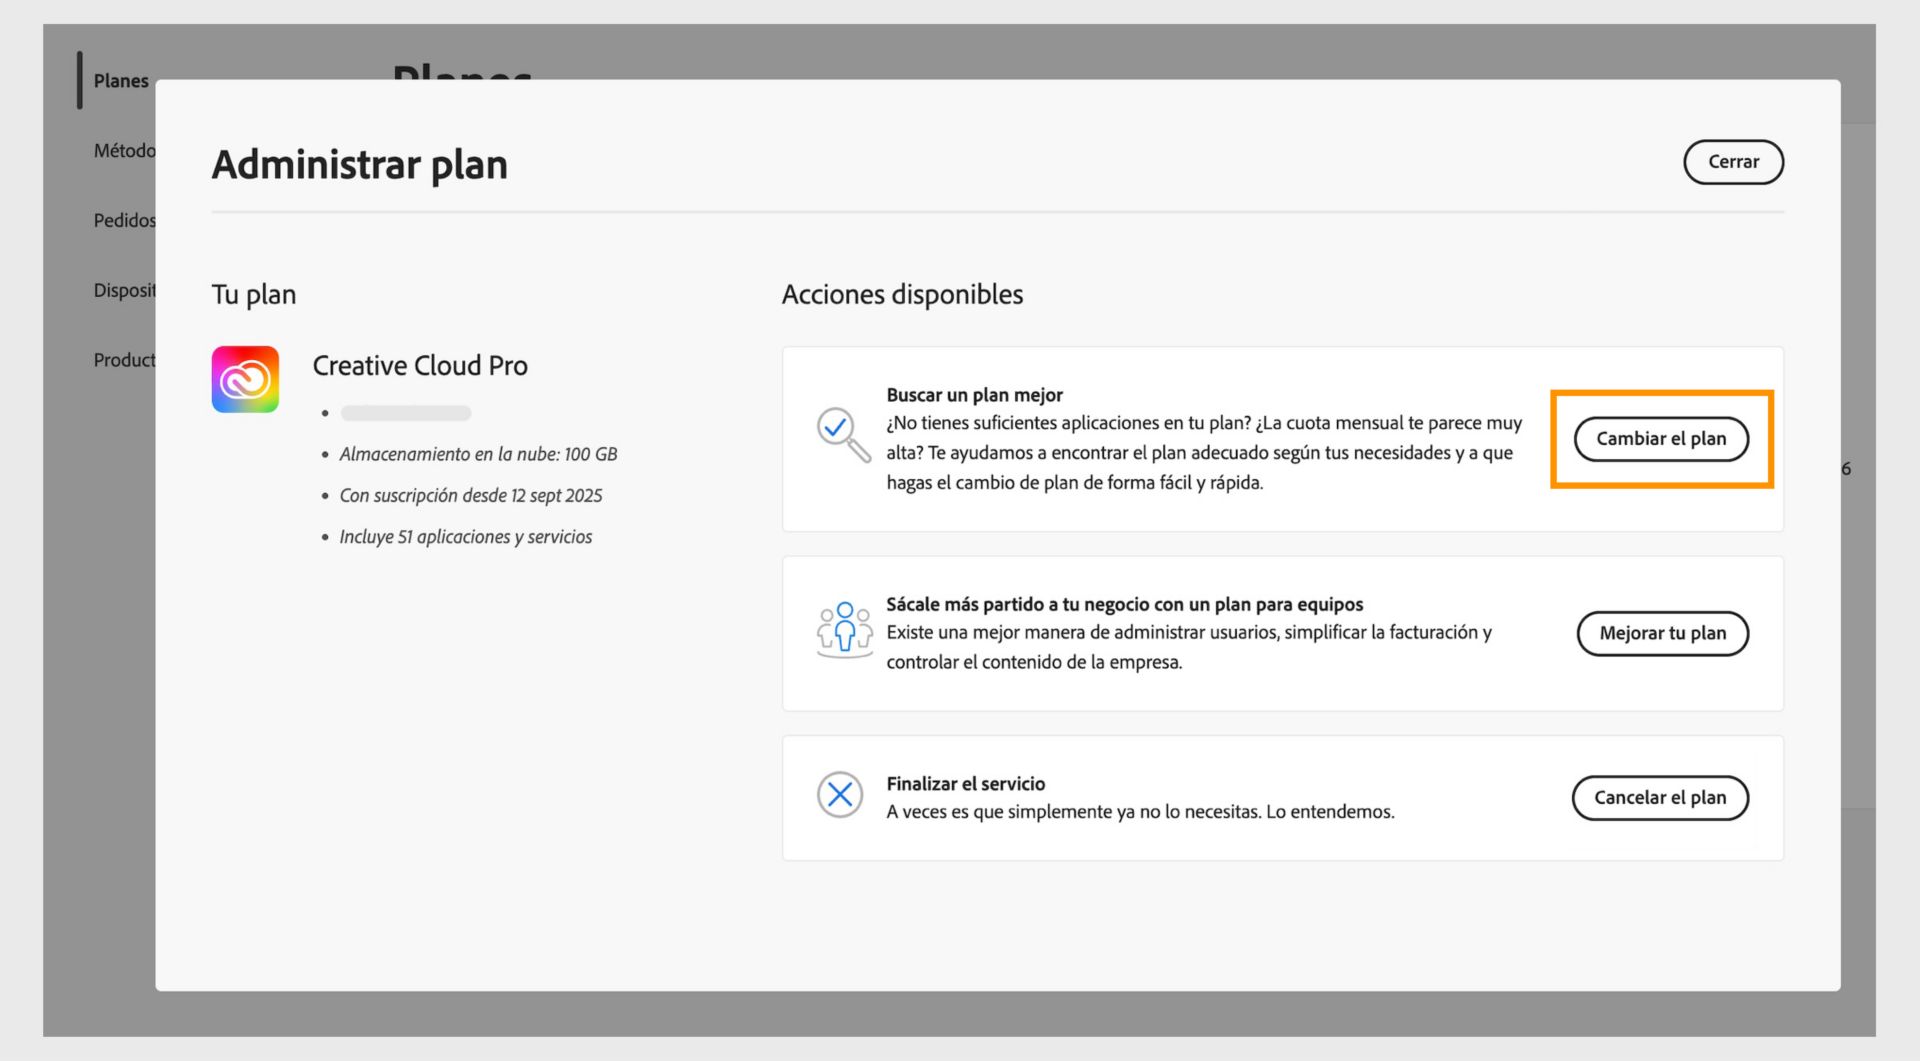Click the Buscar un plan mejor heading
1920x1061 pixels.
pos(974,395)
